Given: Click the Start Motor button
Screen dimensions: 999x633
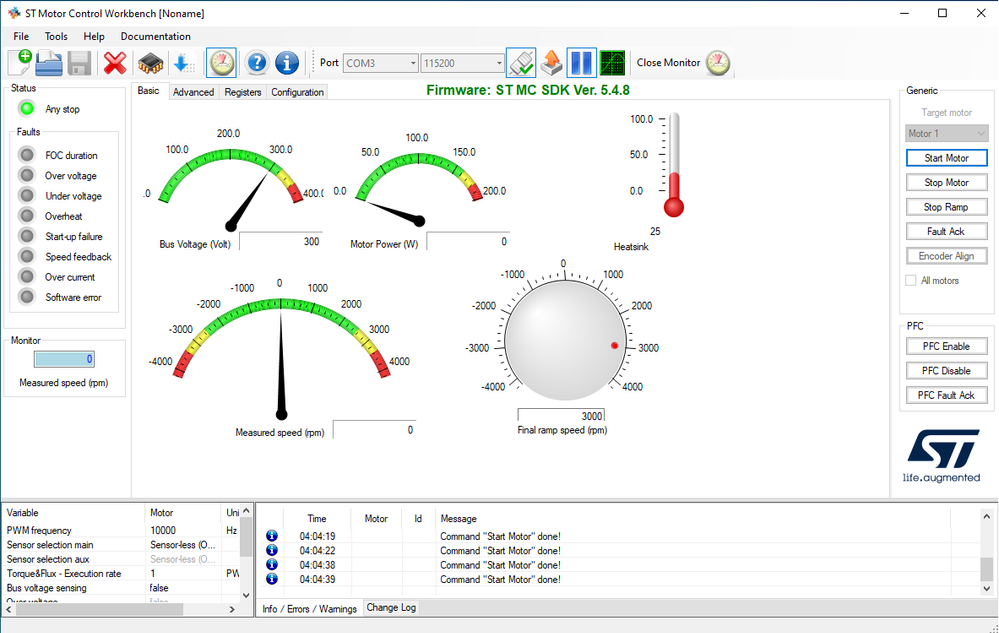Looking at the screenshot, I should tap(947, 158).
